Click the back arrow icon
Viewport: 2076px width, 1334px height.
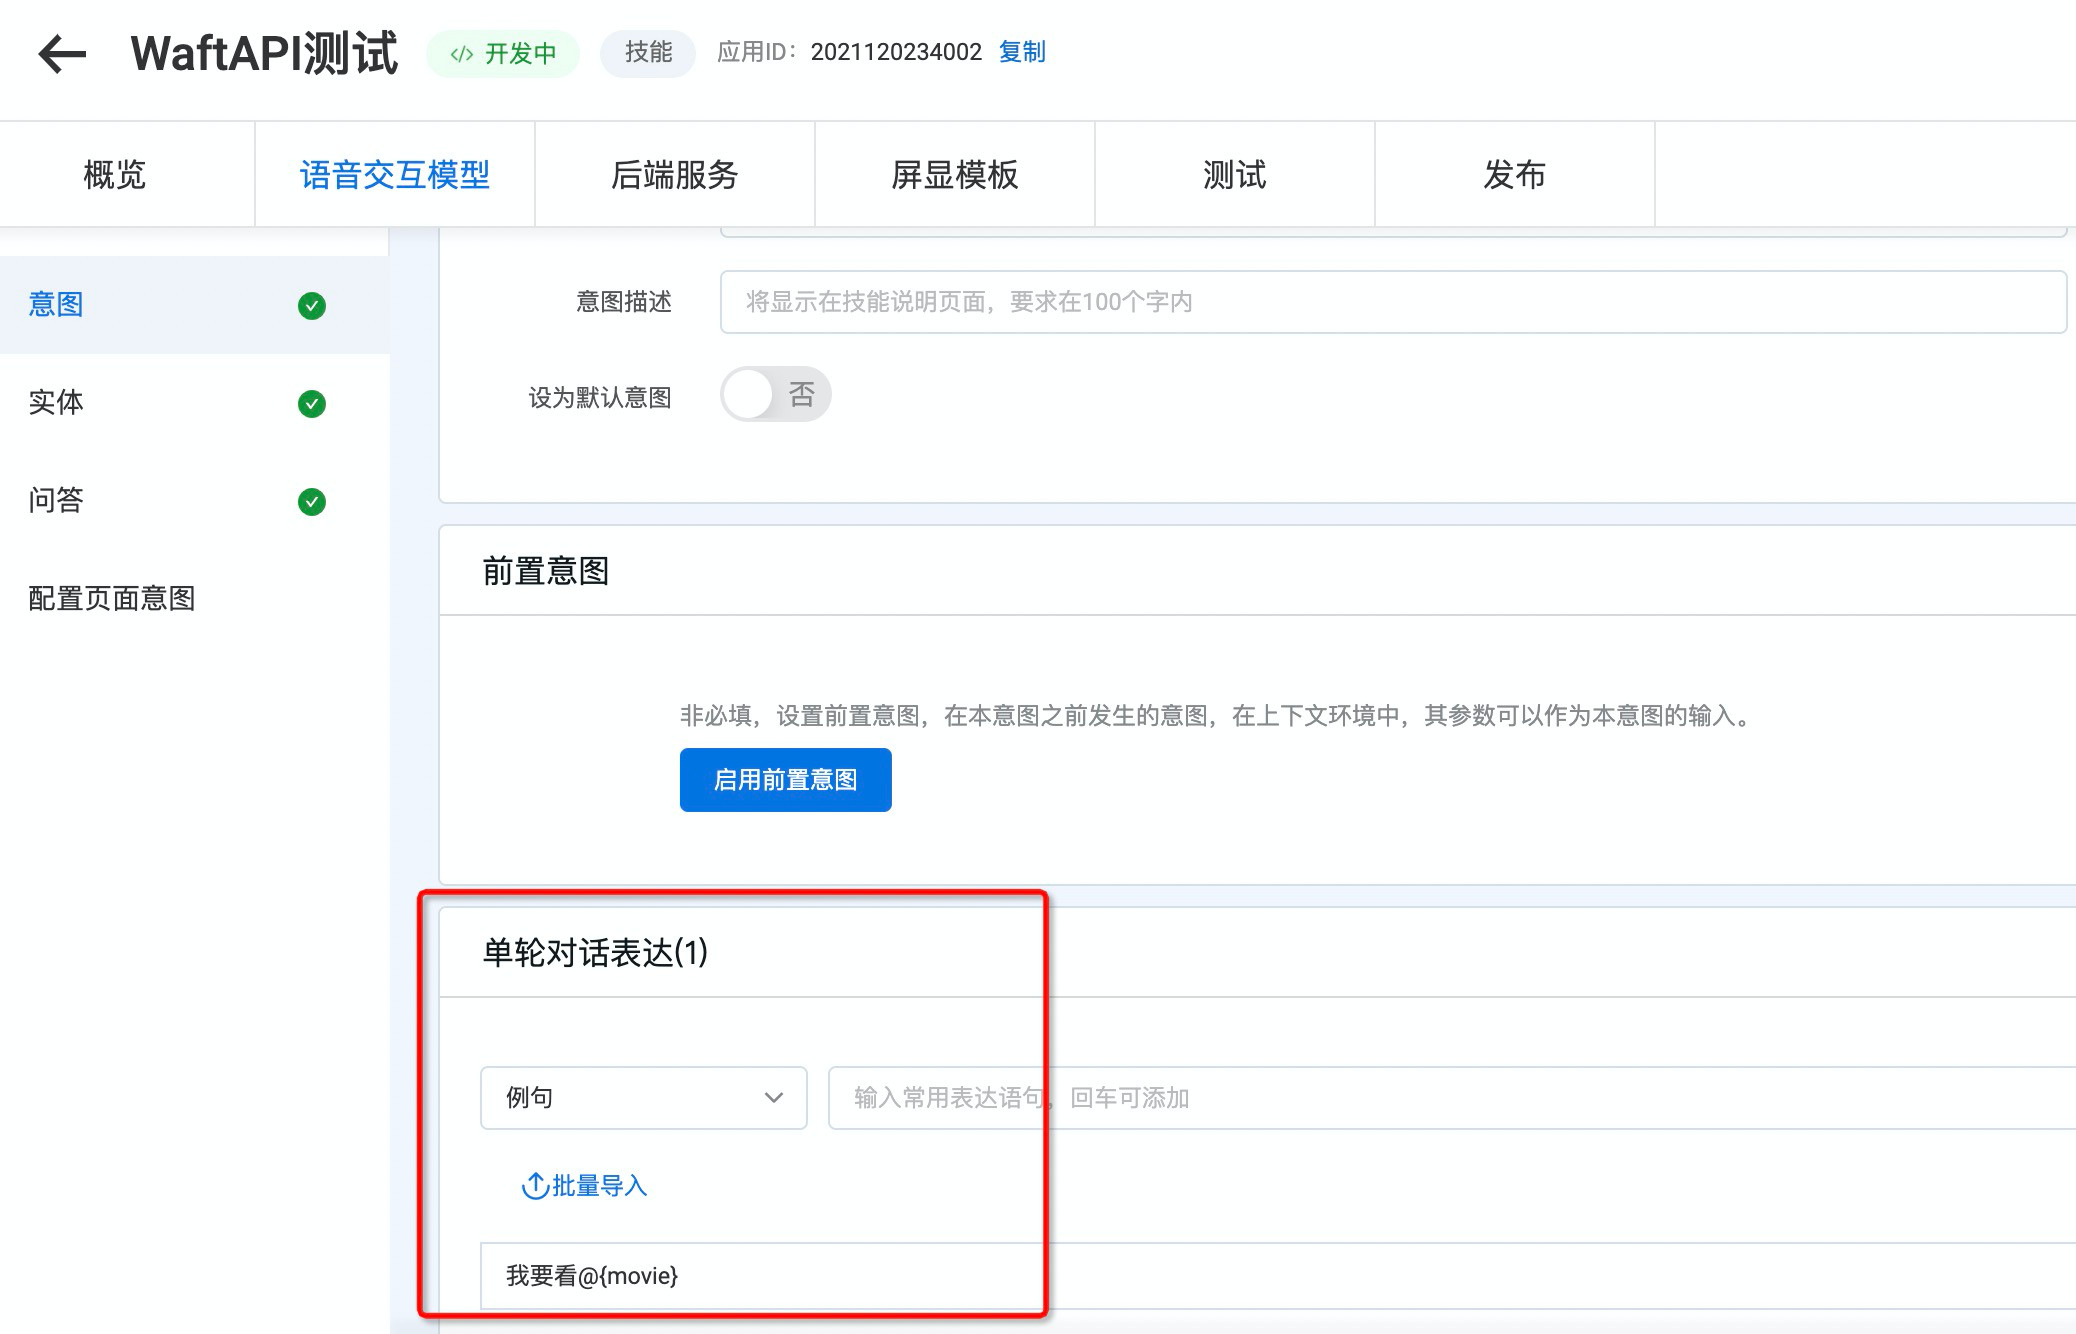tap(62, 54)
